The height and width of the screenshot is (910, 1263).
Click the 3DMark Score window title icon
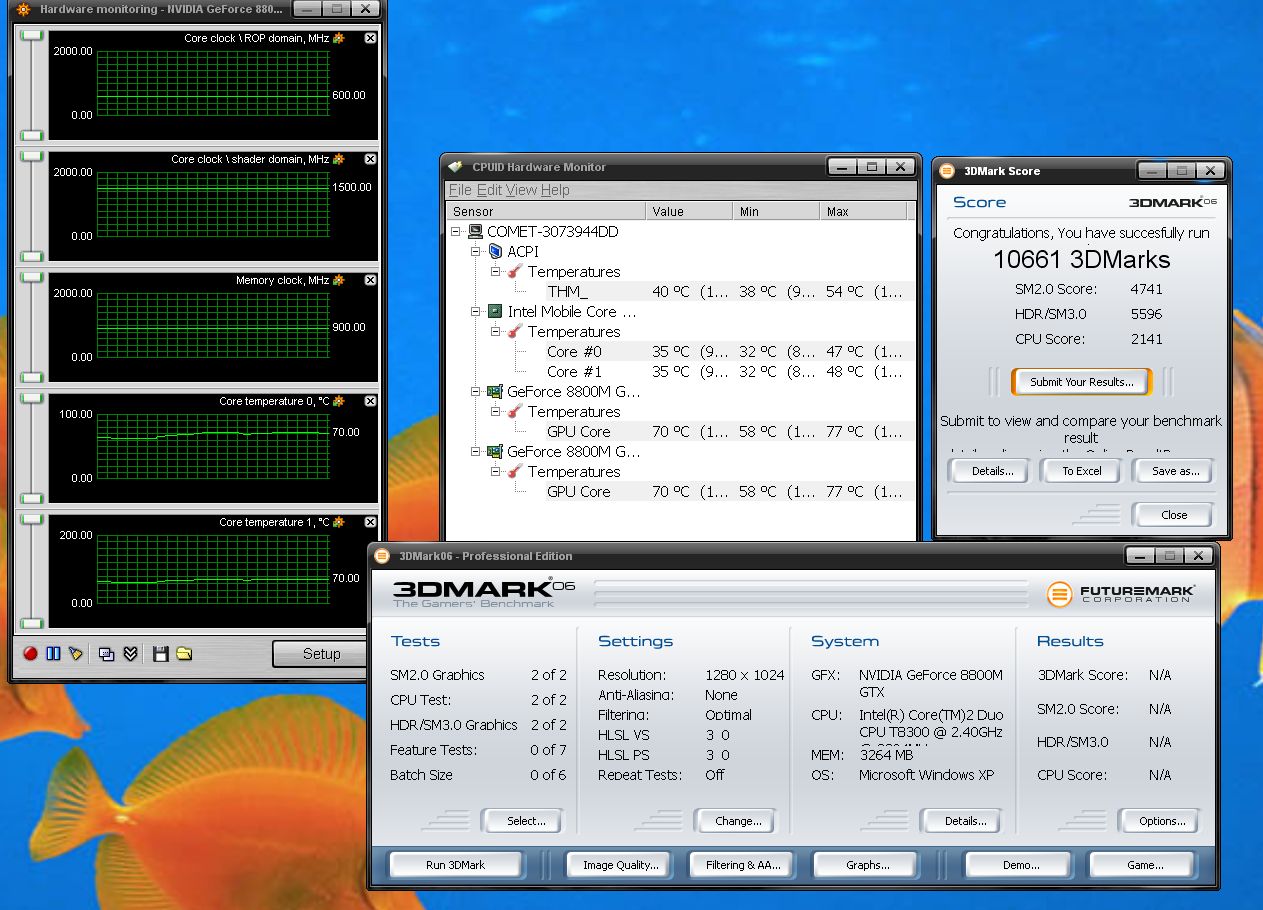pyautogui.click(x=948, y=171)
